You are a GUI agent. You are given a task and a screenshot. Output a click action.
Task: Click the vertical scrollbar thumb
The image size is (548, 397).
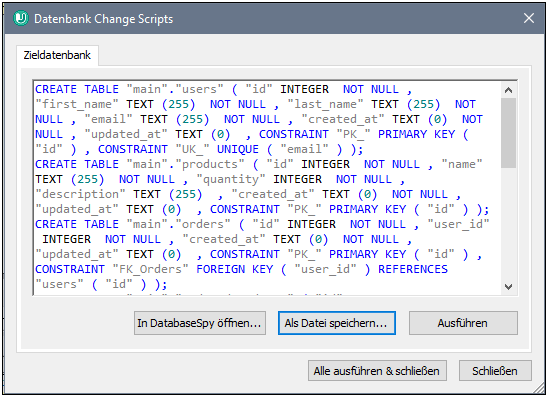tap(509, 133)
